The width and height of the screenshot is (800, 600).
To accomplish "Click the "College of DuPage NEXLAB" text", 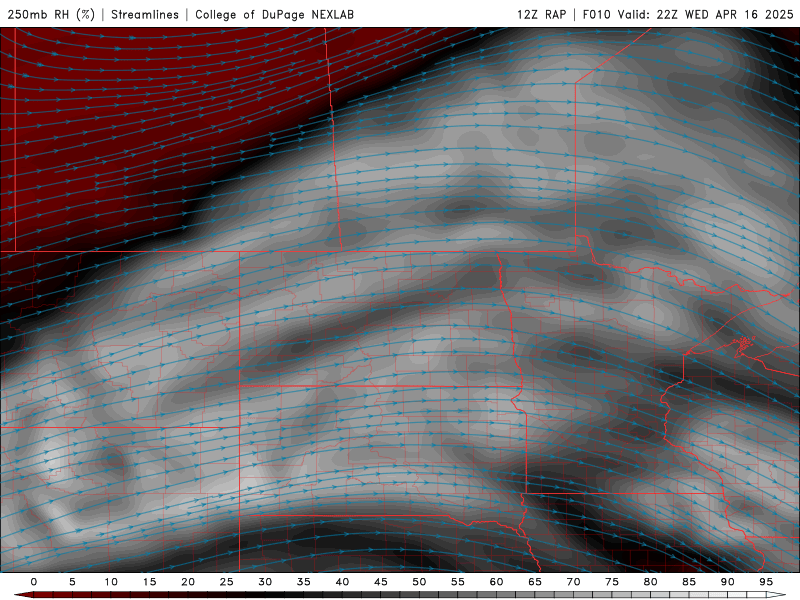I will (x=274, y=14).
